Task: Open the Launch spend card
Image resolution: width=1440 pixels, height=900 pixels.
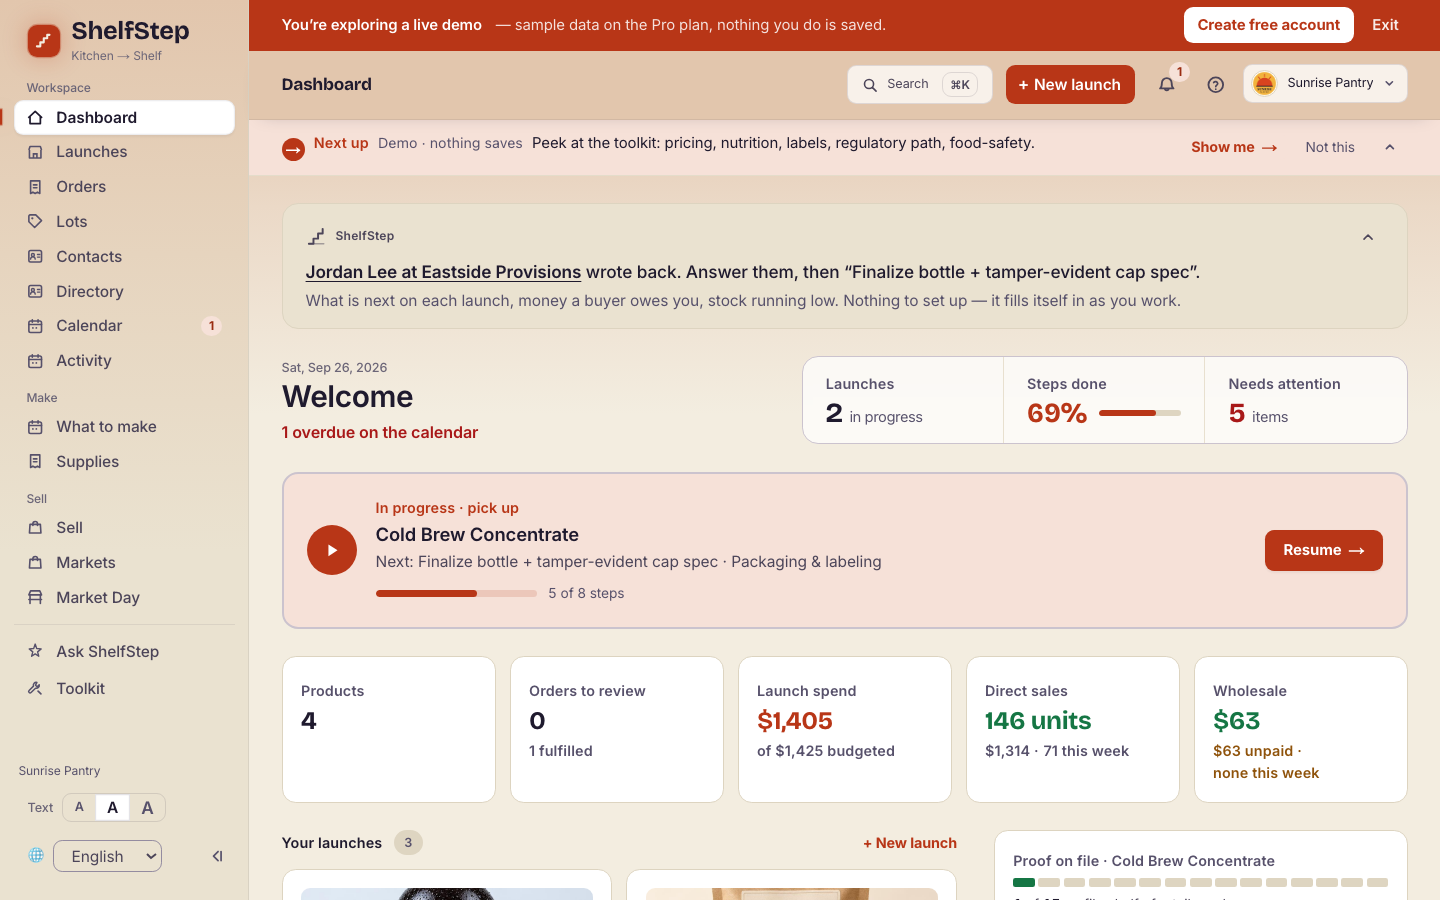Action: tap(845, 729)
